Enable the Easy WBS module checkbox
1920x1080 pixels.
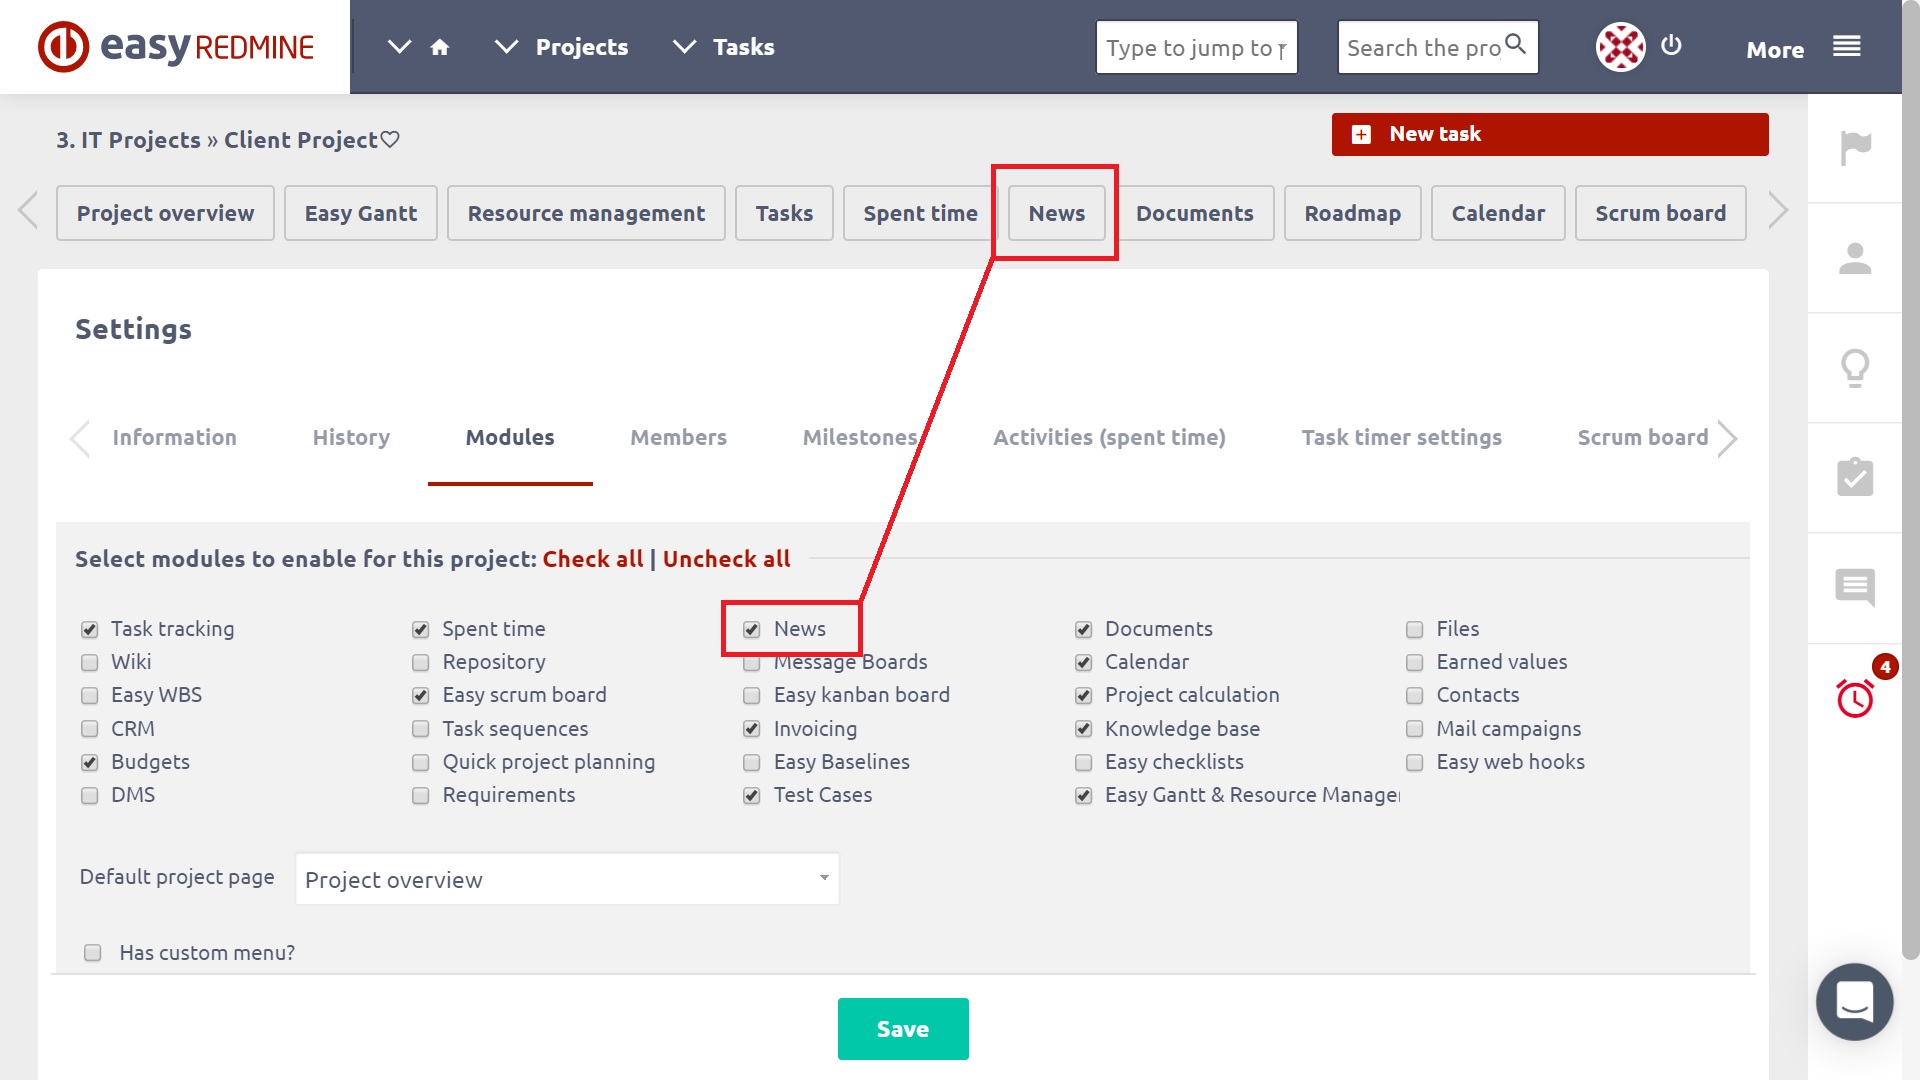[90, 696]
